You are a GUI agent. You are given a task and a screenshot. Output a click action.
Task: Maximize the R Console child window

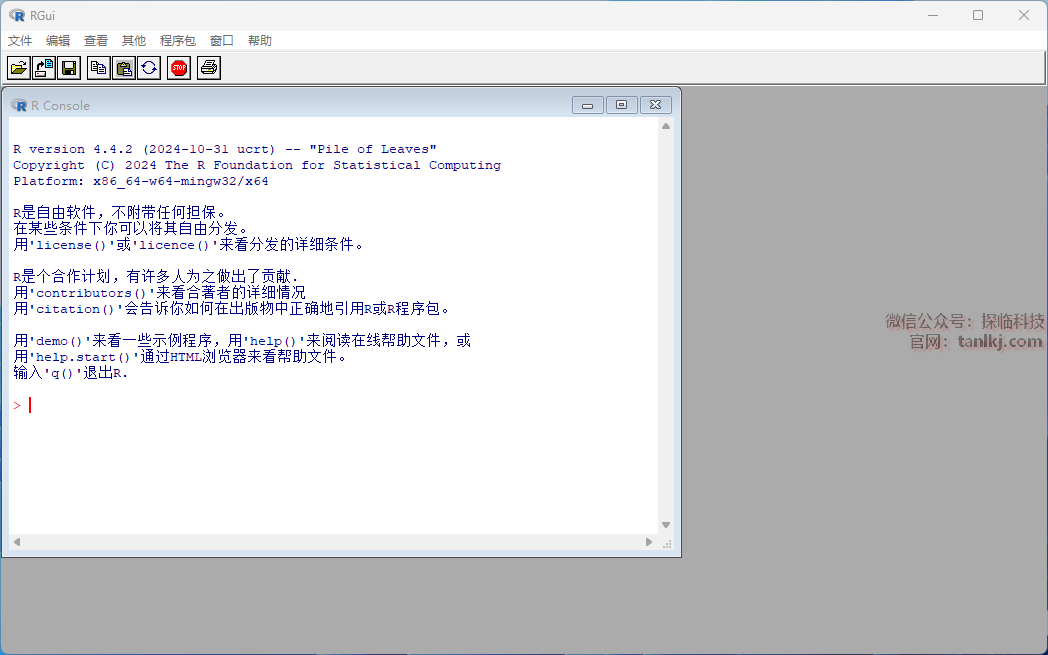pyautogui.click(x=622, y=105)
